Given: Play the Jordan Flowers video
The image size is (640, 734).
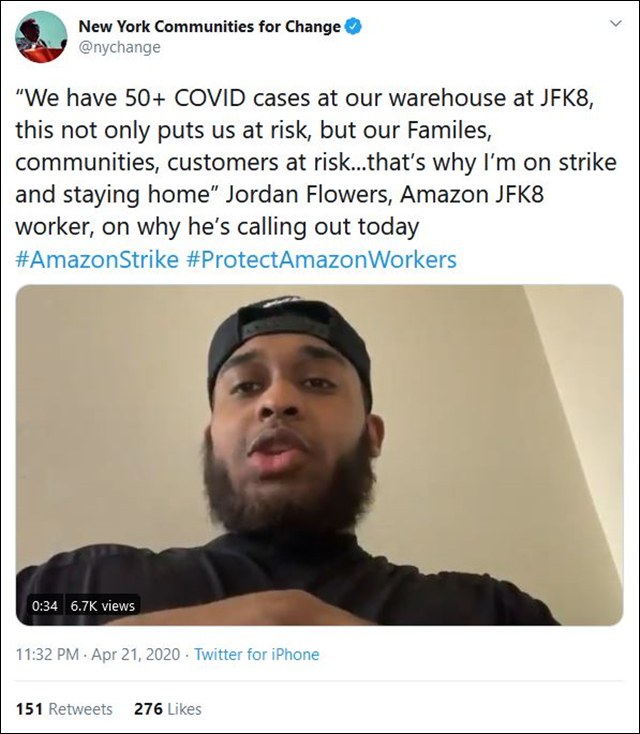Looking at the screenshot, I should tap(319, 455).
